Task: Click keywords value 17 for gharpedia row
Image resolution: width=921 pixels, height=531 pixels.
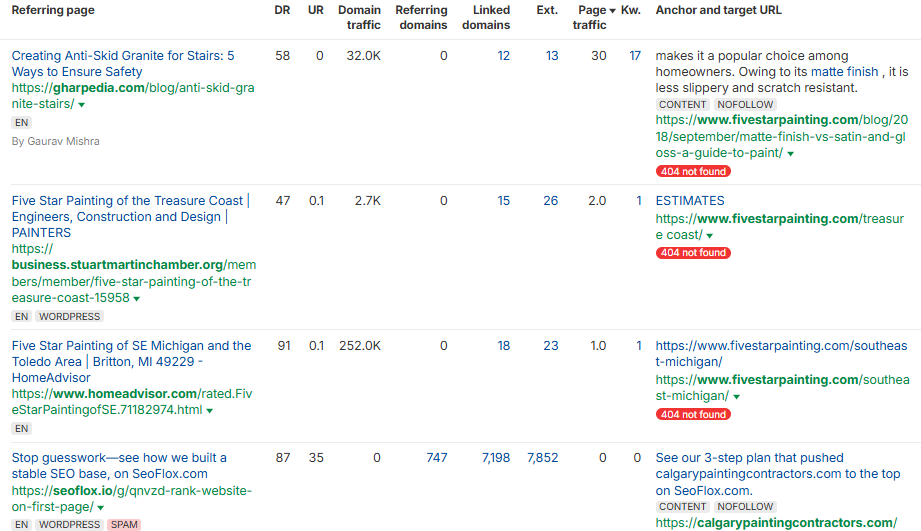Action: pos(634,56)
